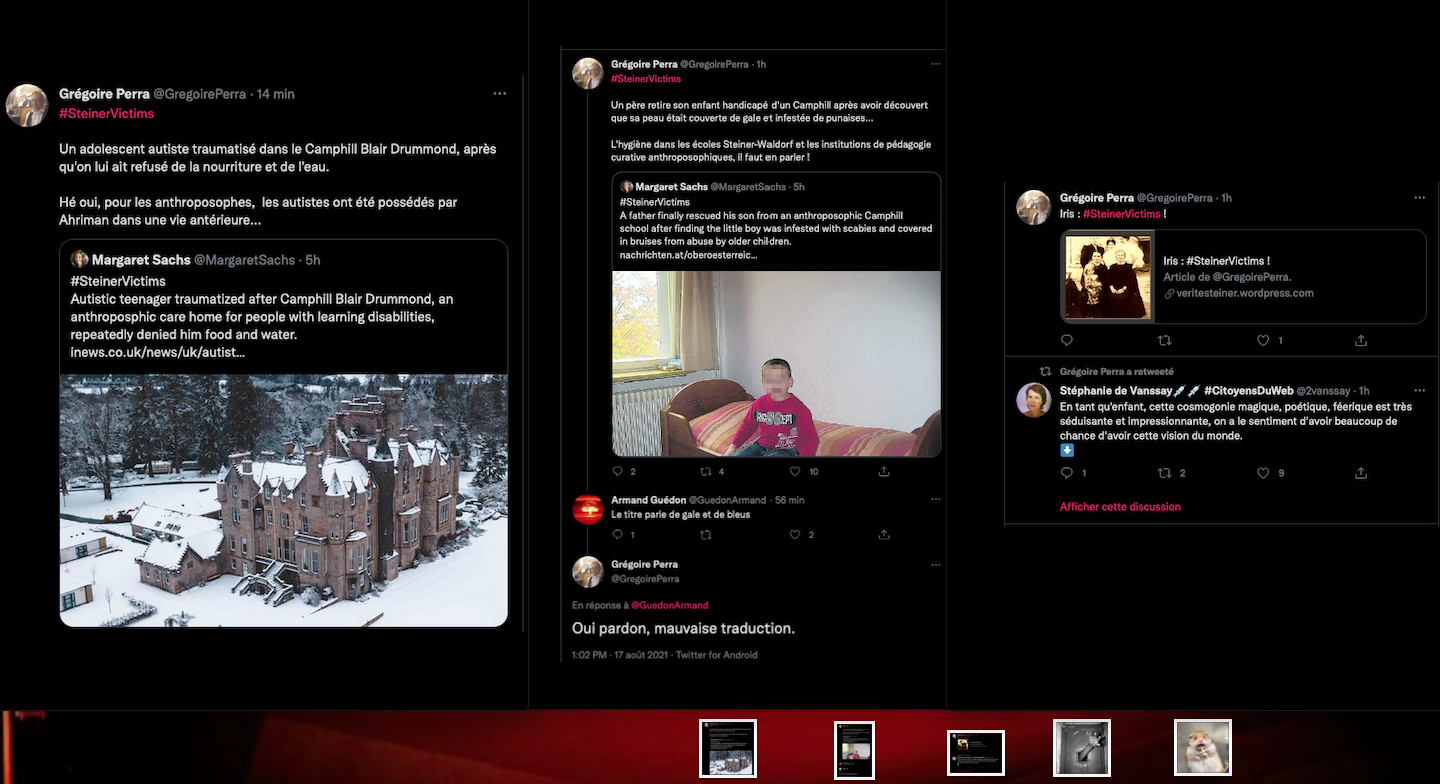Open three-dot menu on scabies tweet
The image size is (1440, 784).
tap(935, 64)
